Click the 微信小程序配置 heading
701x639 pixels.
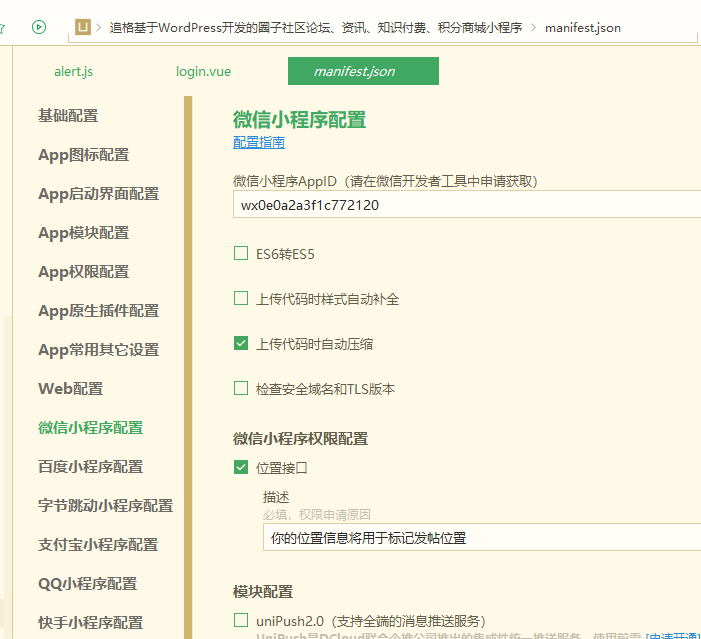(x=300, y=119)
